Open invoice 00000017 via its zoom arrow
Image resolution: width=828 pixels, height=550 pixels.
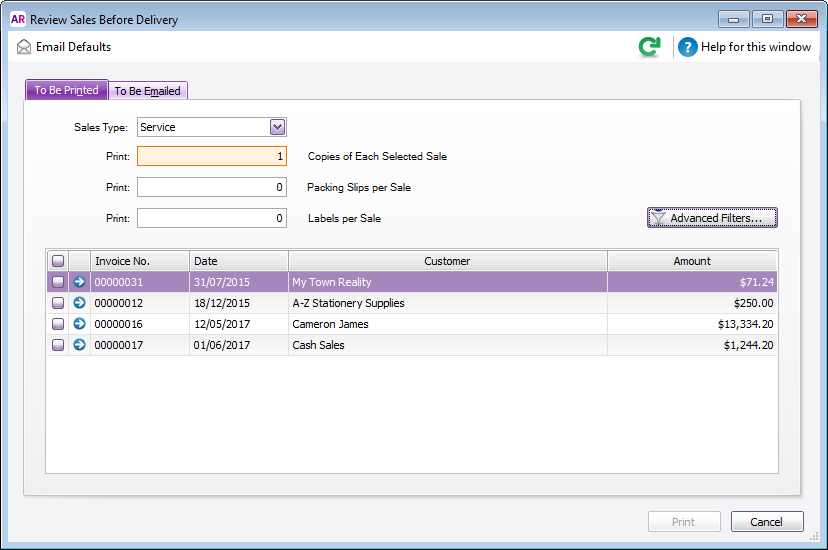(79, 345)
